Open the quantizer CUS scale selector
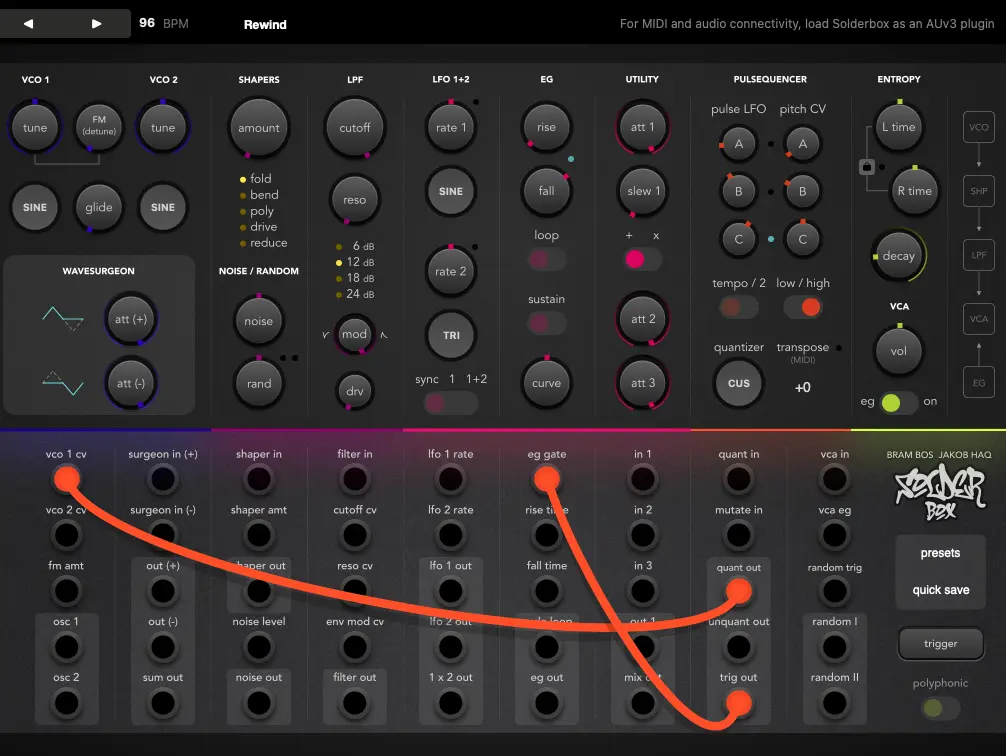The width and height of the screenshot is (1006, 756). point(738,383)
